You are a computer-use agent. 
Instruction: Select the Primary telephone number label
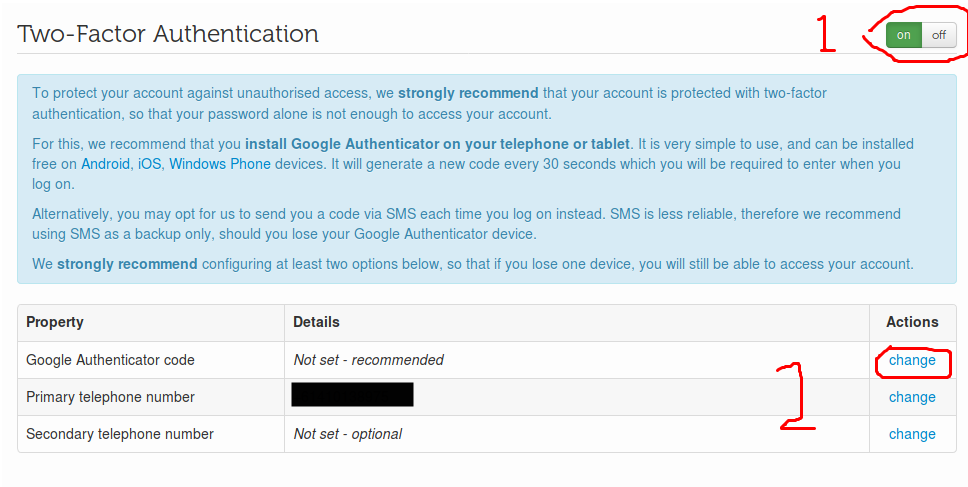[x=110, y=397]
